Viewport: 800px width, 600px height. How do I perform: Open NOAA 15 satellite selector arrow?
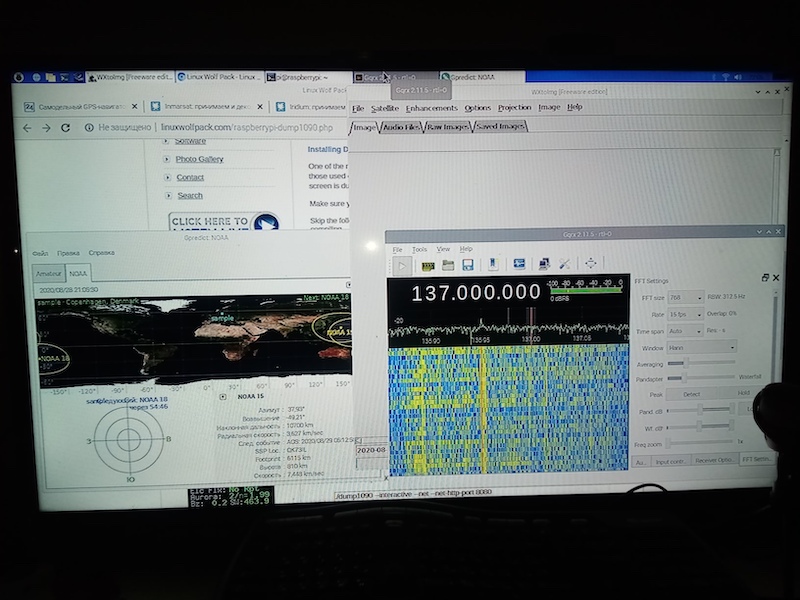pos(221,396)
